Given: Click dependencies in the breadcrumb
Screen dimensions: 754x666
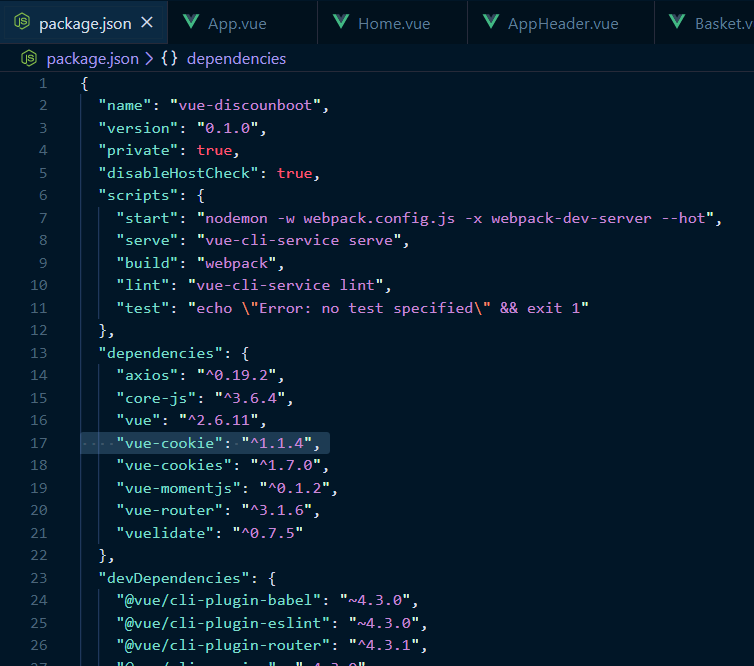Looking at the screenshot, I should 237,59.
